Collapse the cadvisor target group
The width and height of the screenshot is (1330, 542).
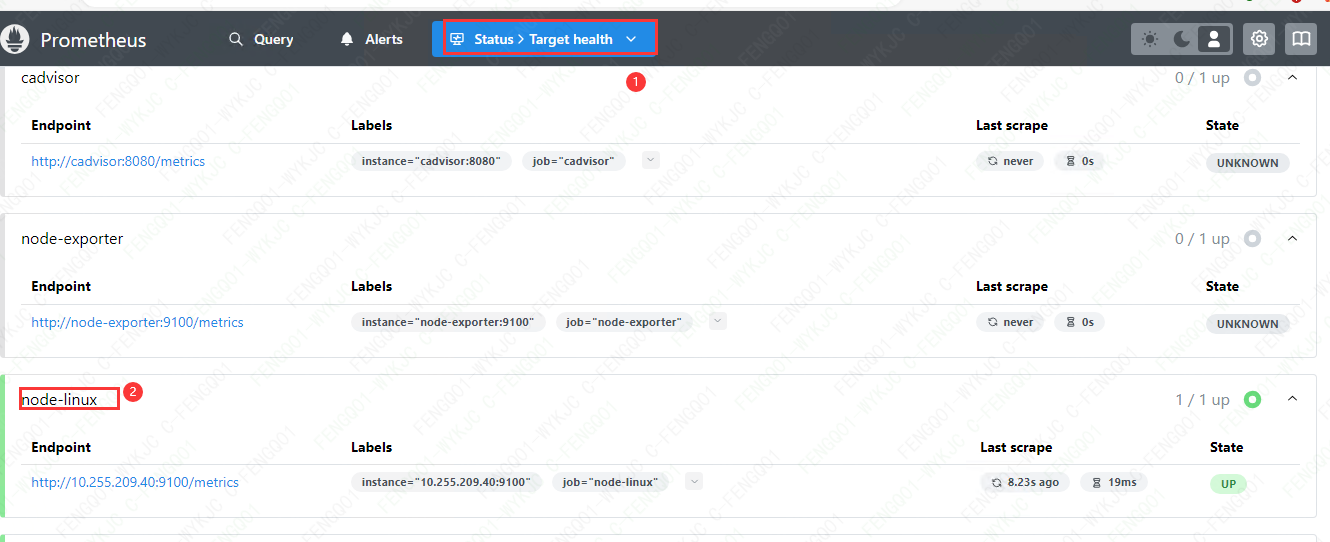1292,77
